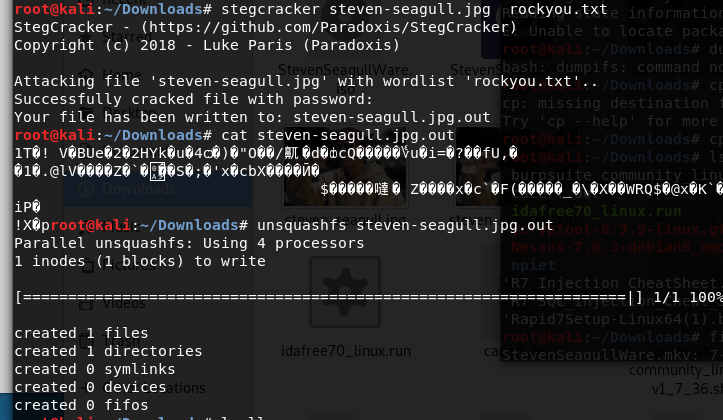
Task: Click green idafree70_linux.run listing in right terminal
Action: (x=596, y=211)
